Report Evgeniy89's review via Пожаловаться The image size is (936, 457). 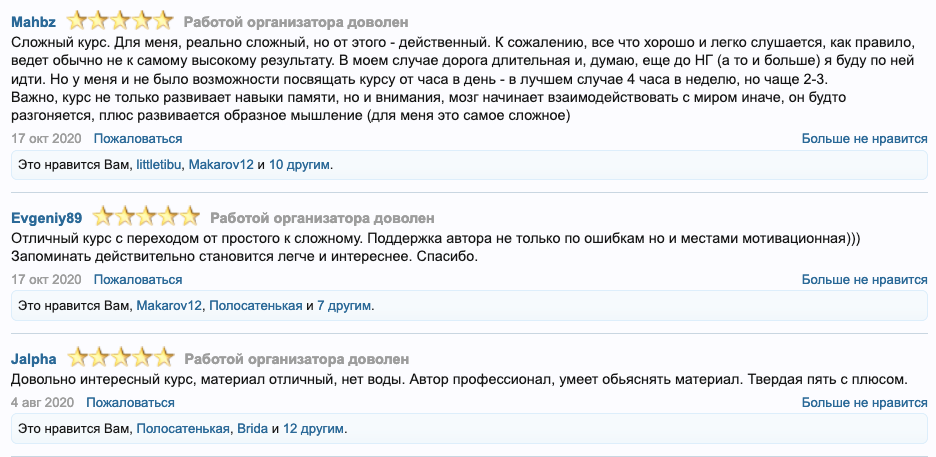tap(138, 279)
